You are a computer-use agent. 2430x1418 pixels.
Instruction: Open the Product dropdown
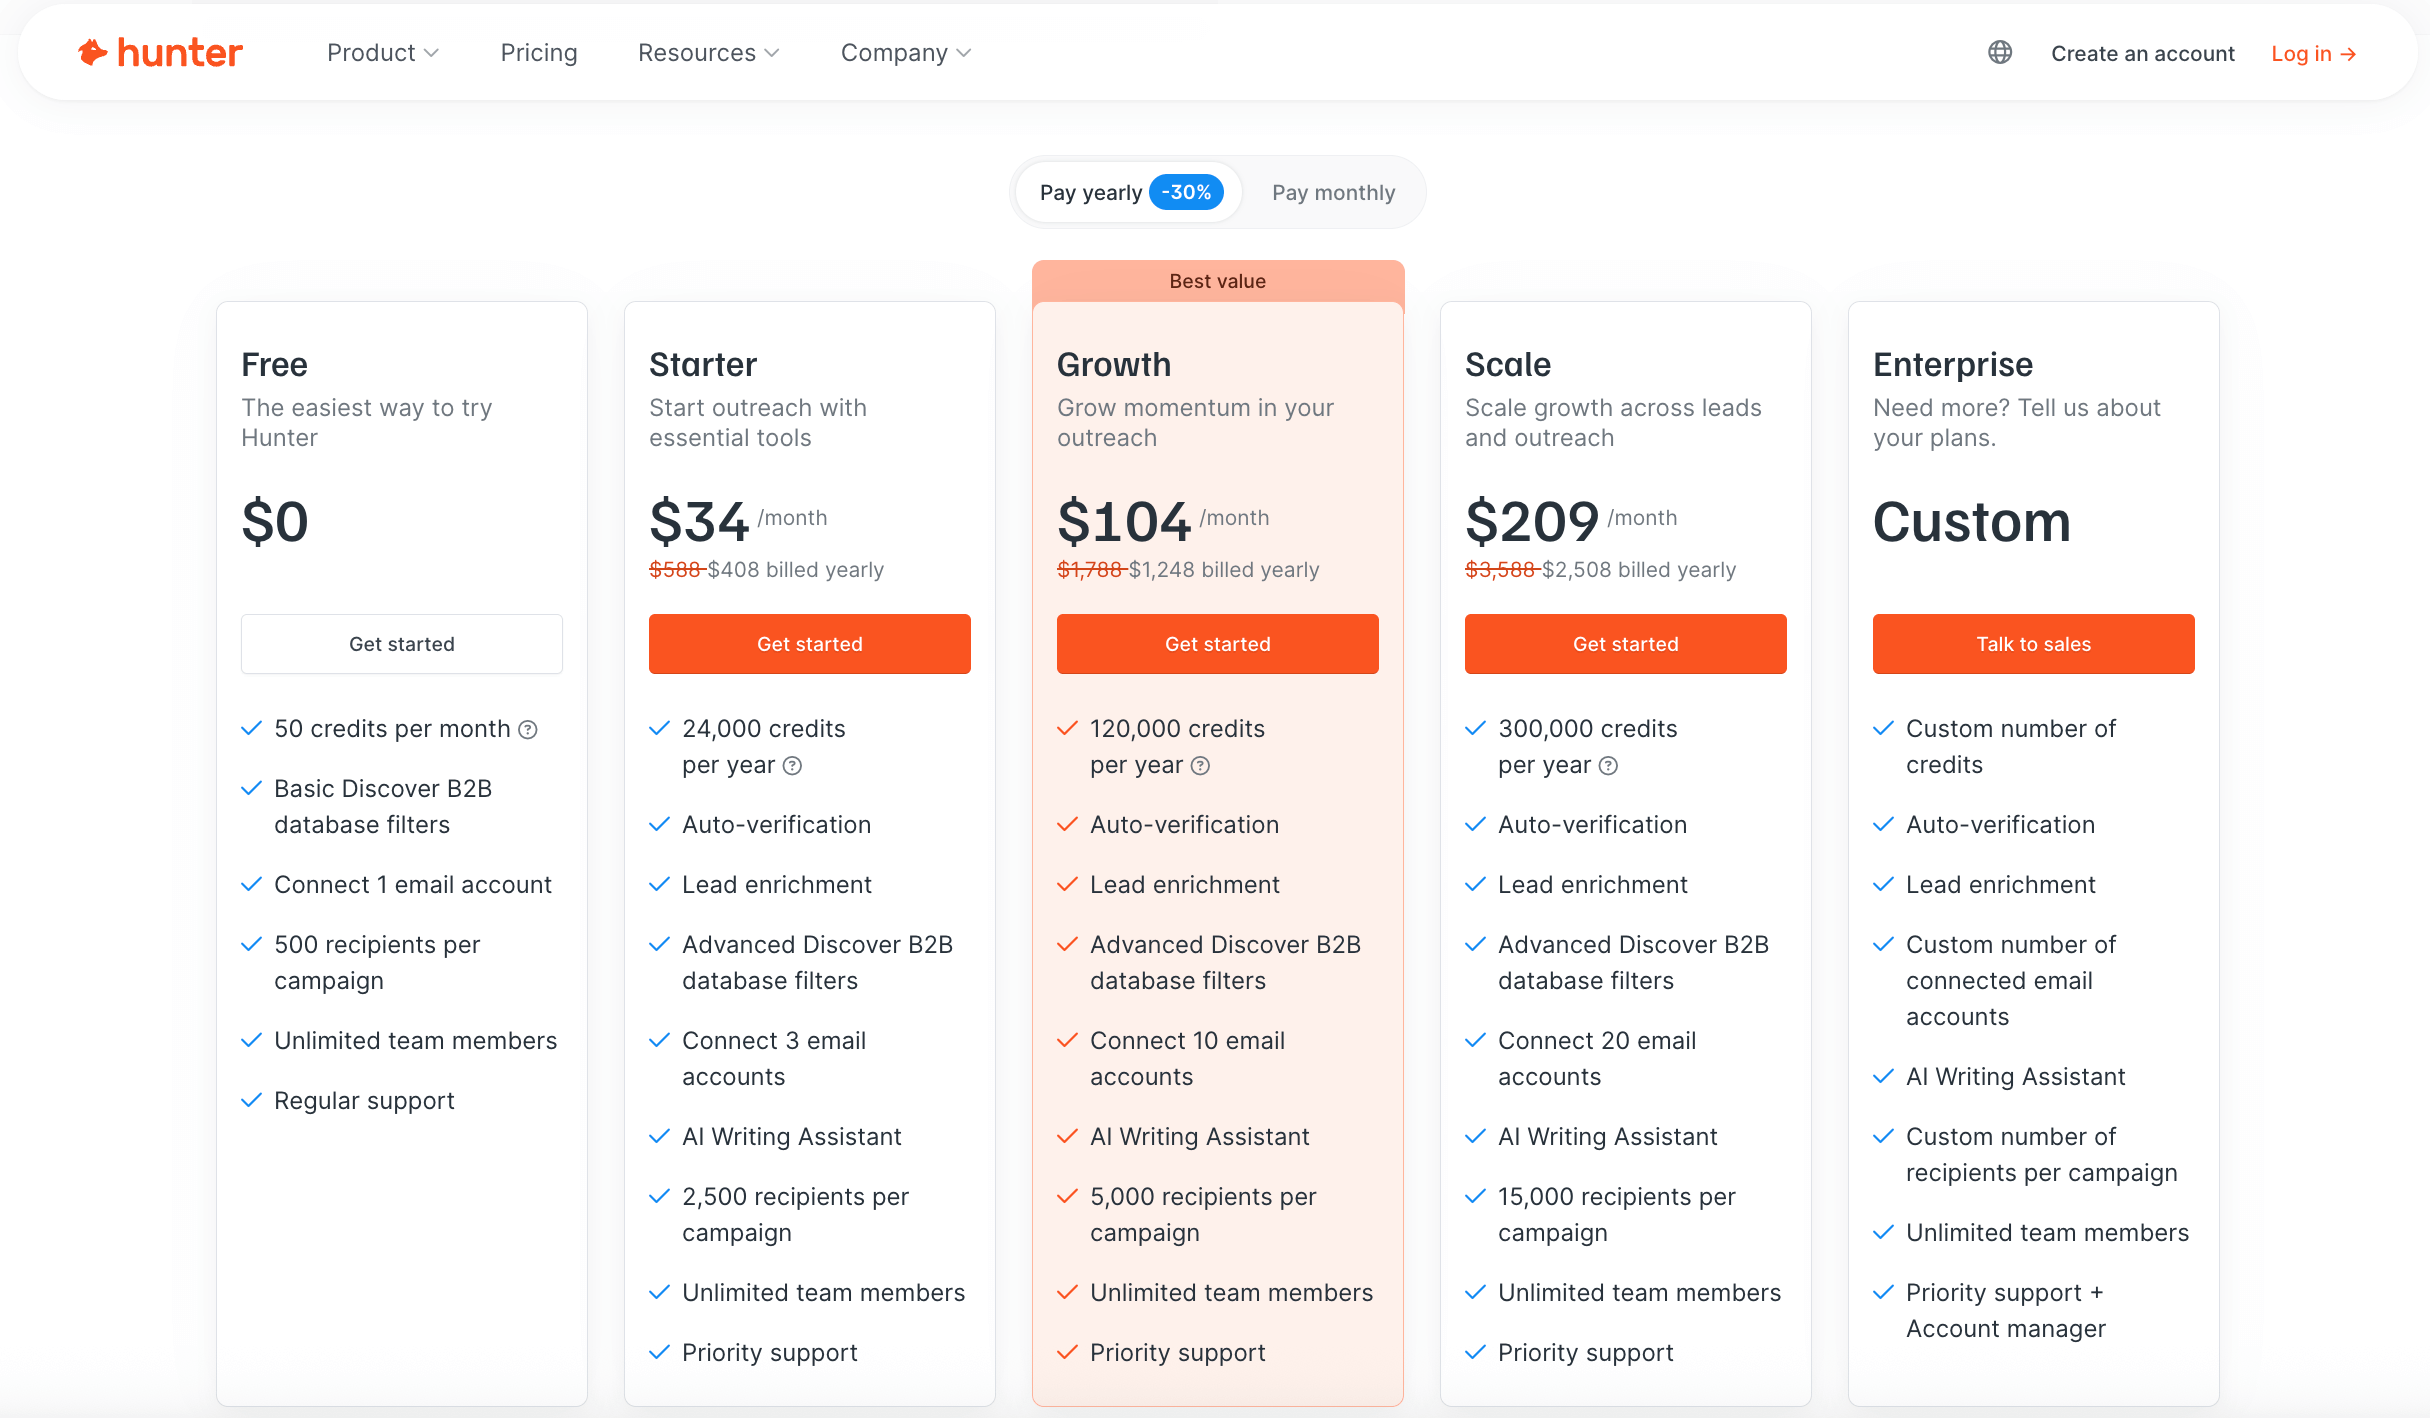point(382,52)
